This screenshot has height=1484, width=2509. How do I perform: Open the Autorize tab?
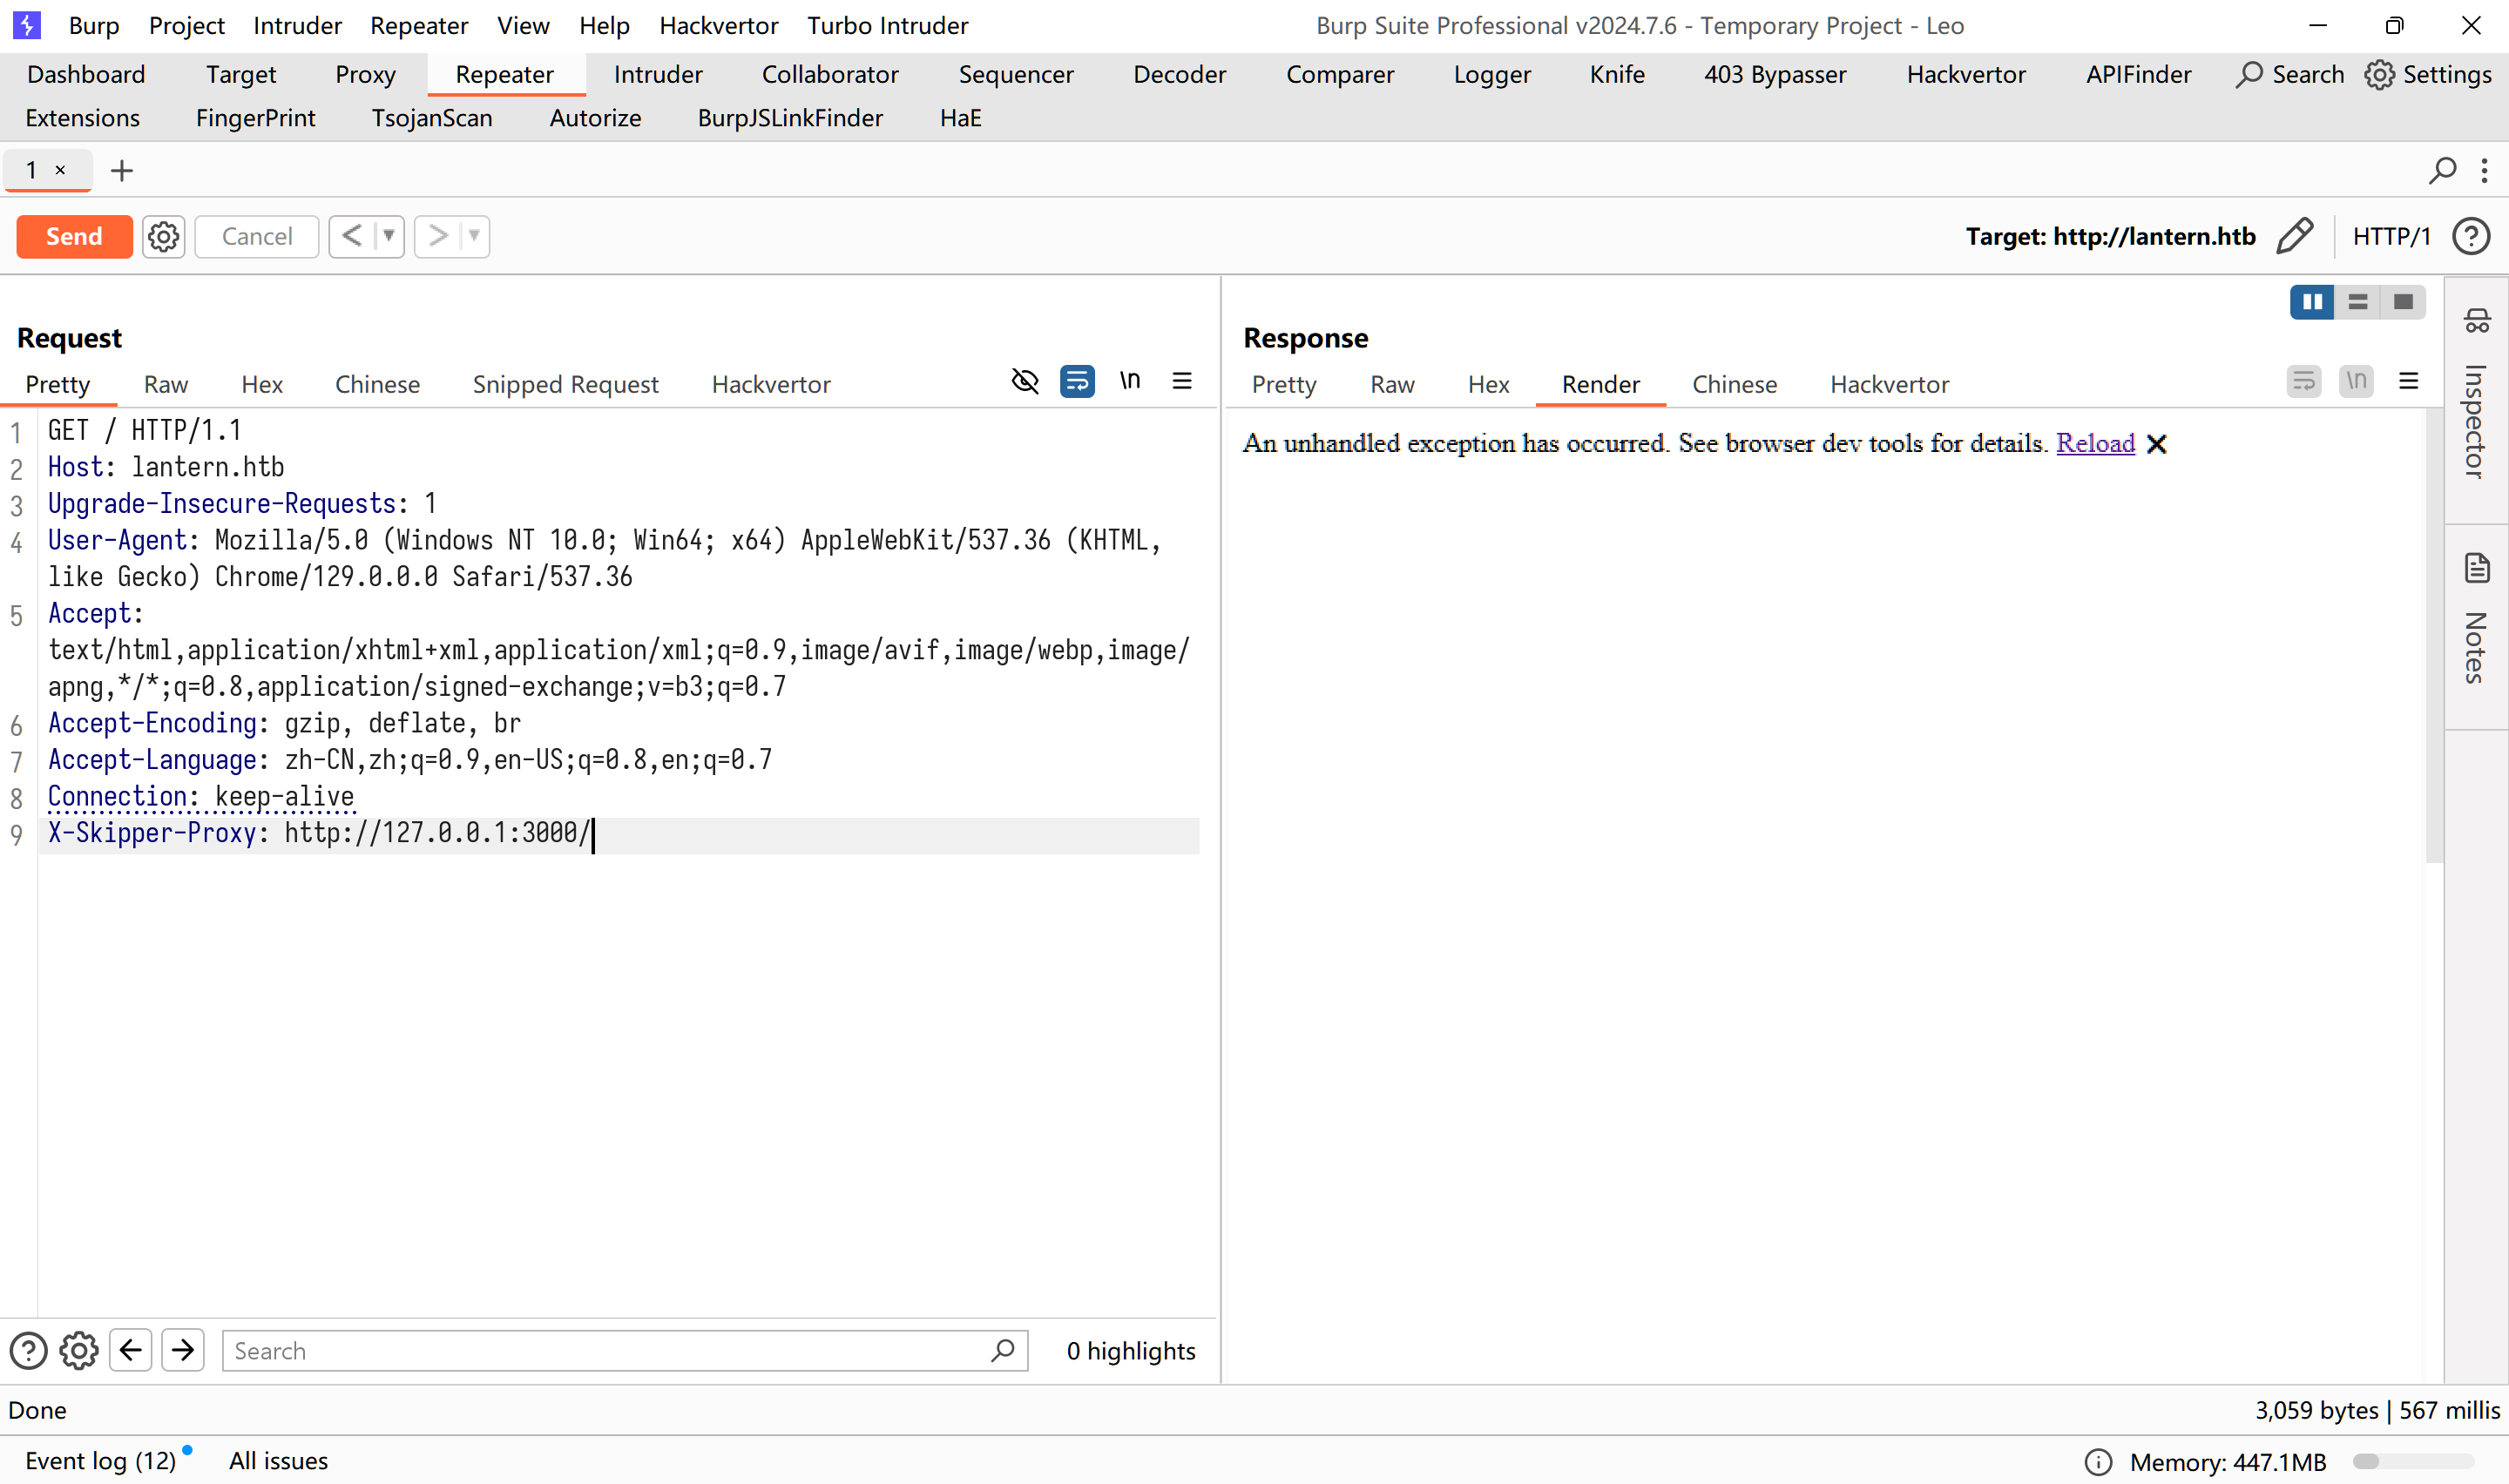[x=595, y=118]
